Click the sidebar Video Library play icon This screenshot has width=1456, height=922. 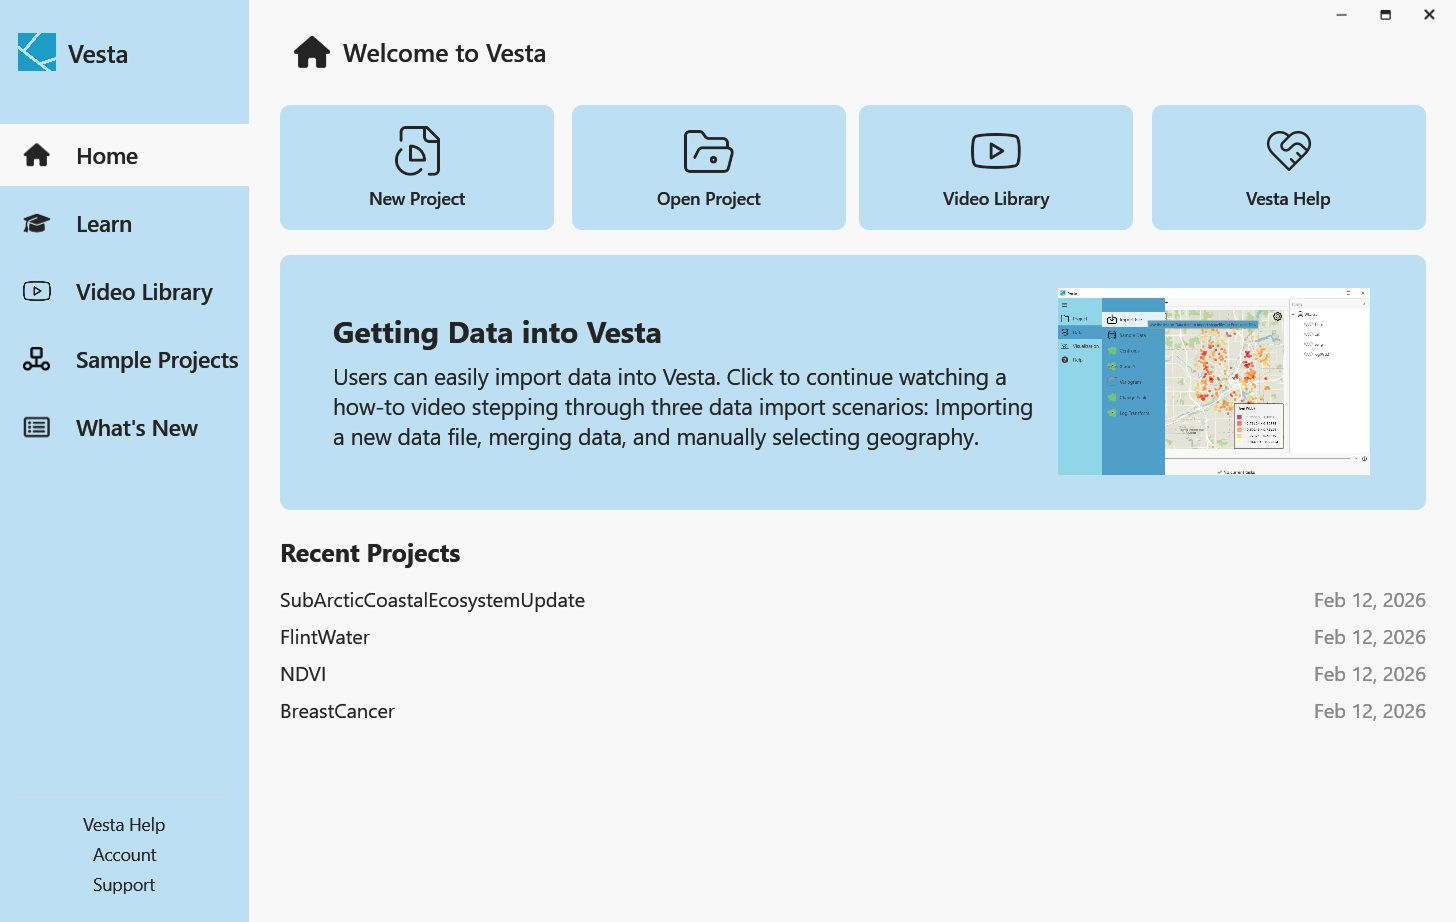pyautogui.click(x=37, y=292)
